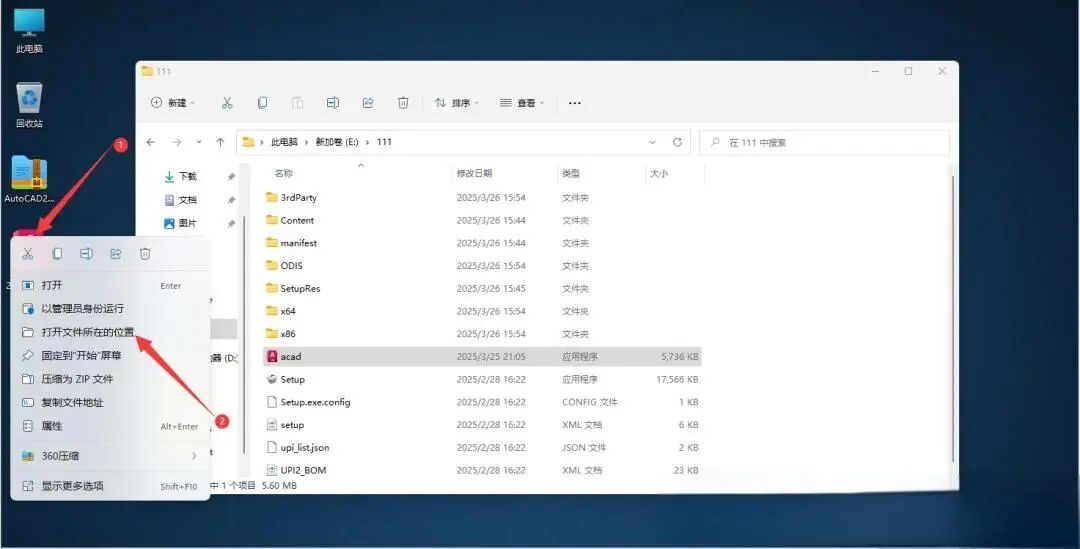Open the Content folder
This screenshot has height=549, width=1080.
pos(482,220)
